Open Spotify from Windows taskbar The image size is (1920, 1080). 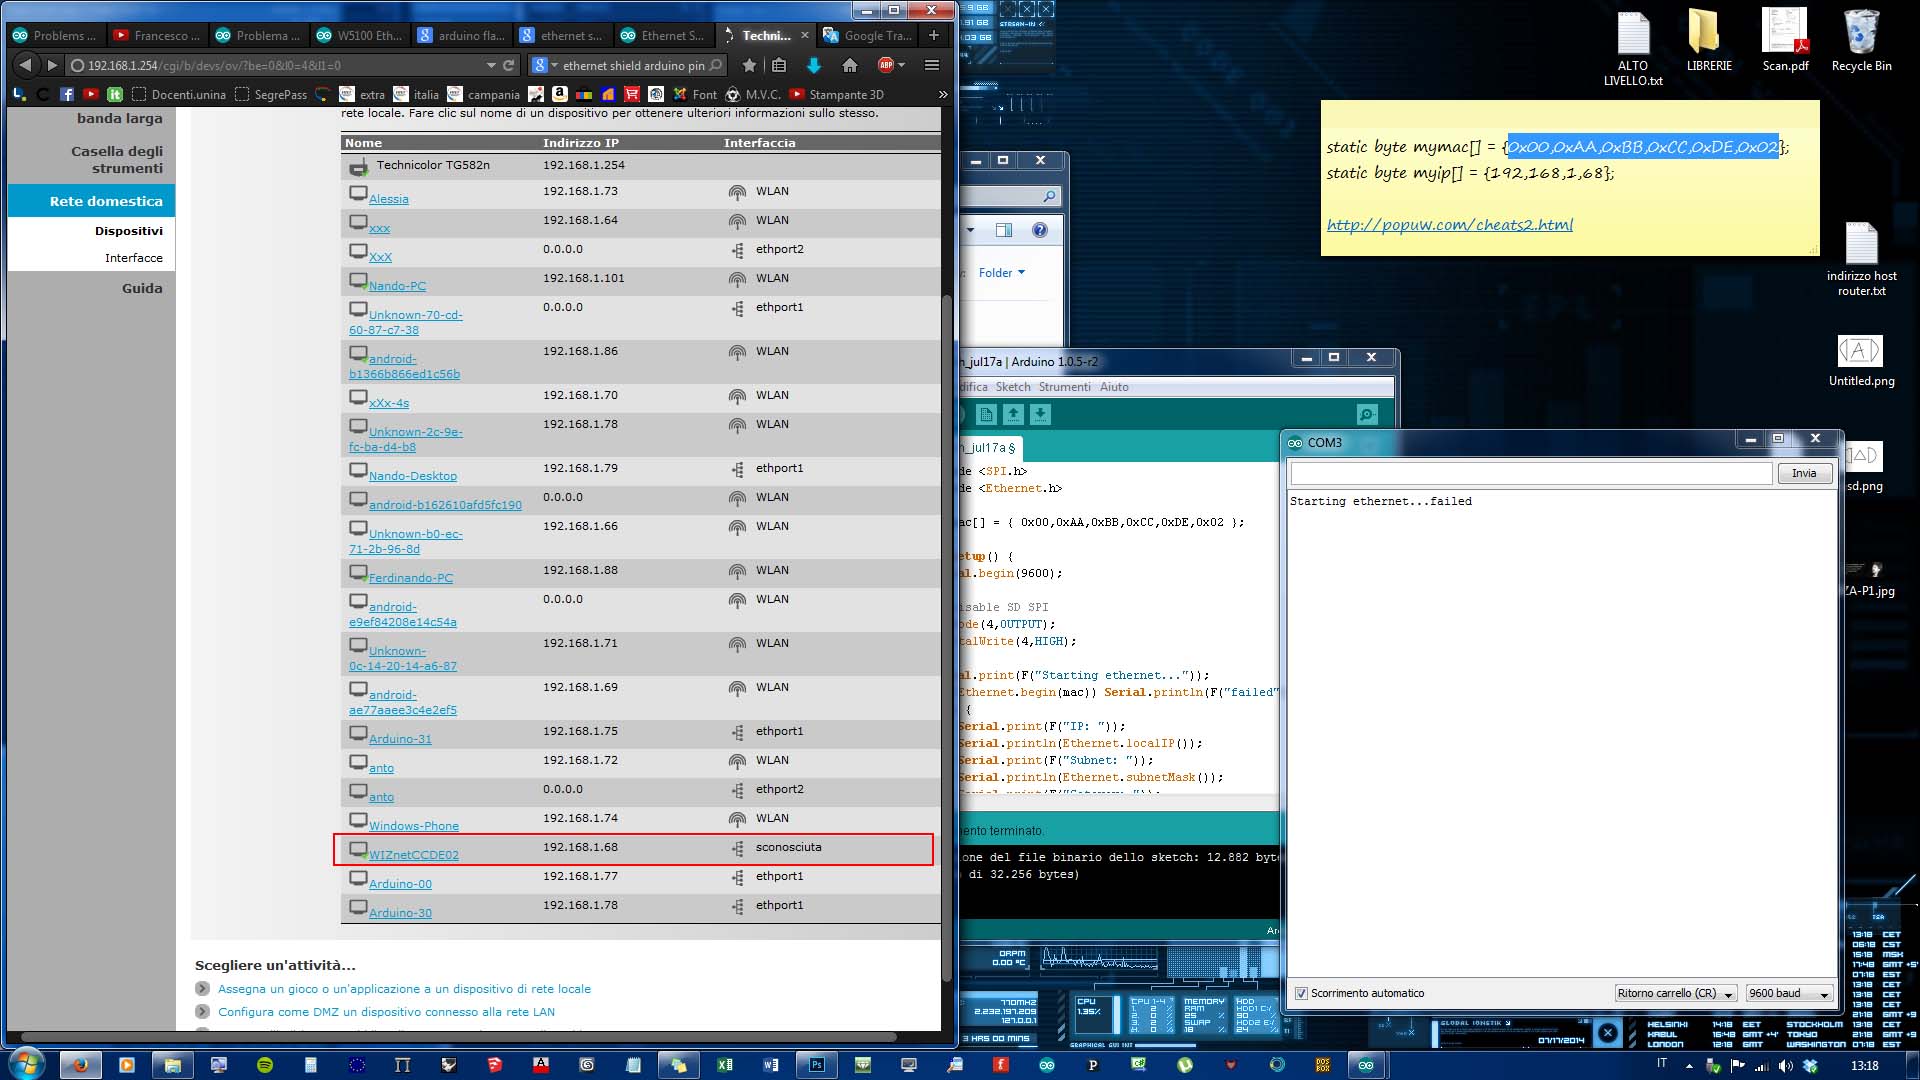265,1065
